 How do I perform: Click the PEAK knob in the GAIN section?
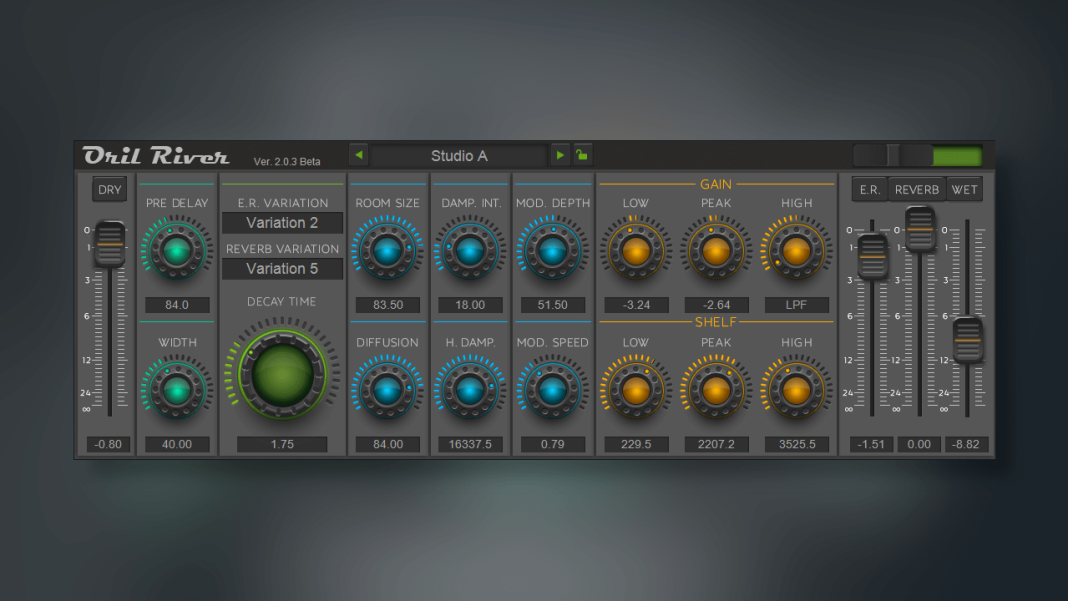pos(716,252)
